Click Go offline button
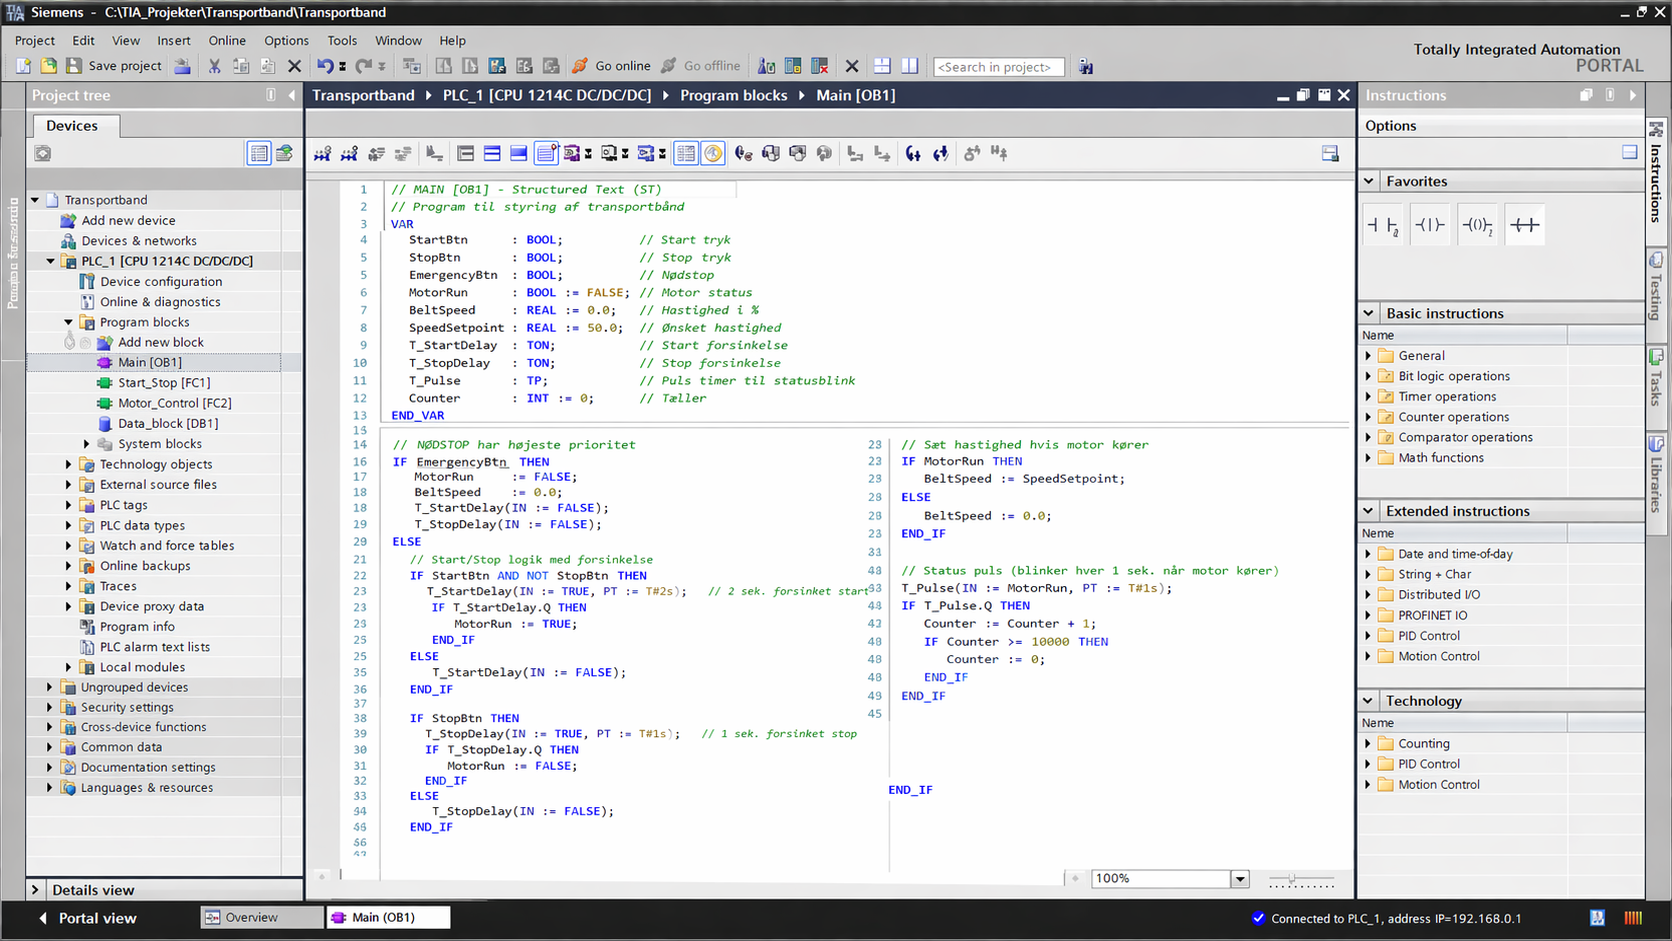Screen dimensions: 1672x941 tap(700, 66)
